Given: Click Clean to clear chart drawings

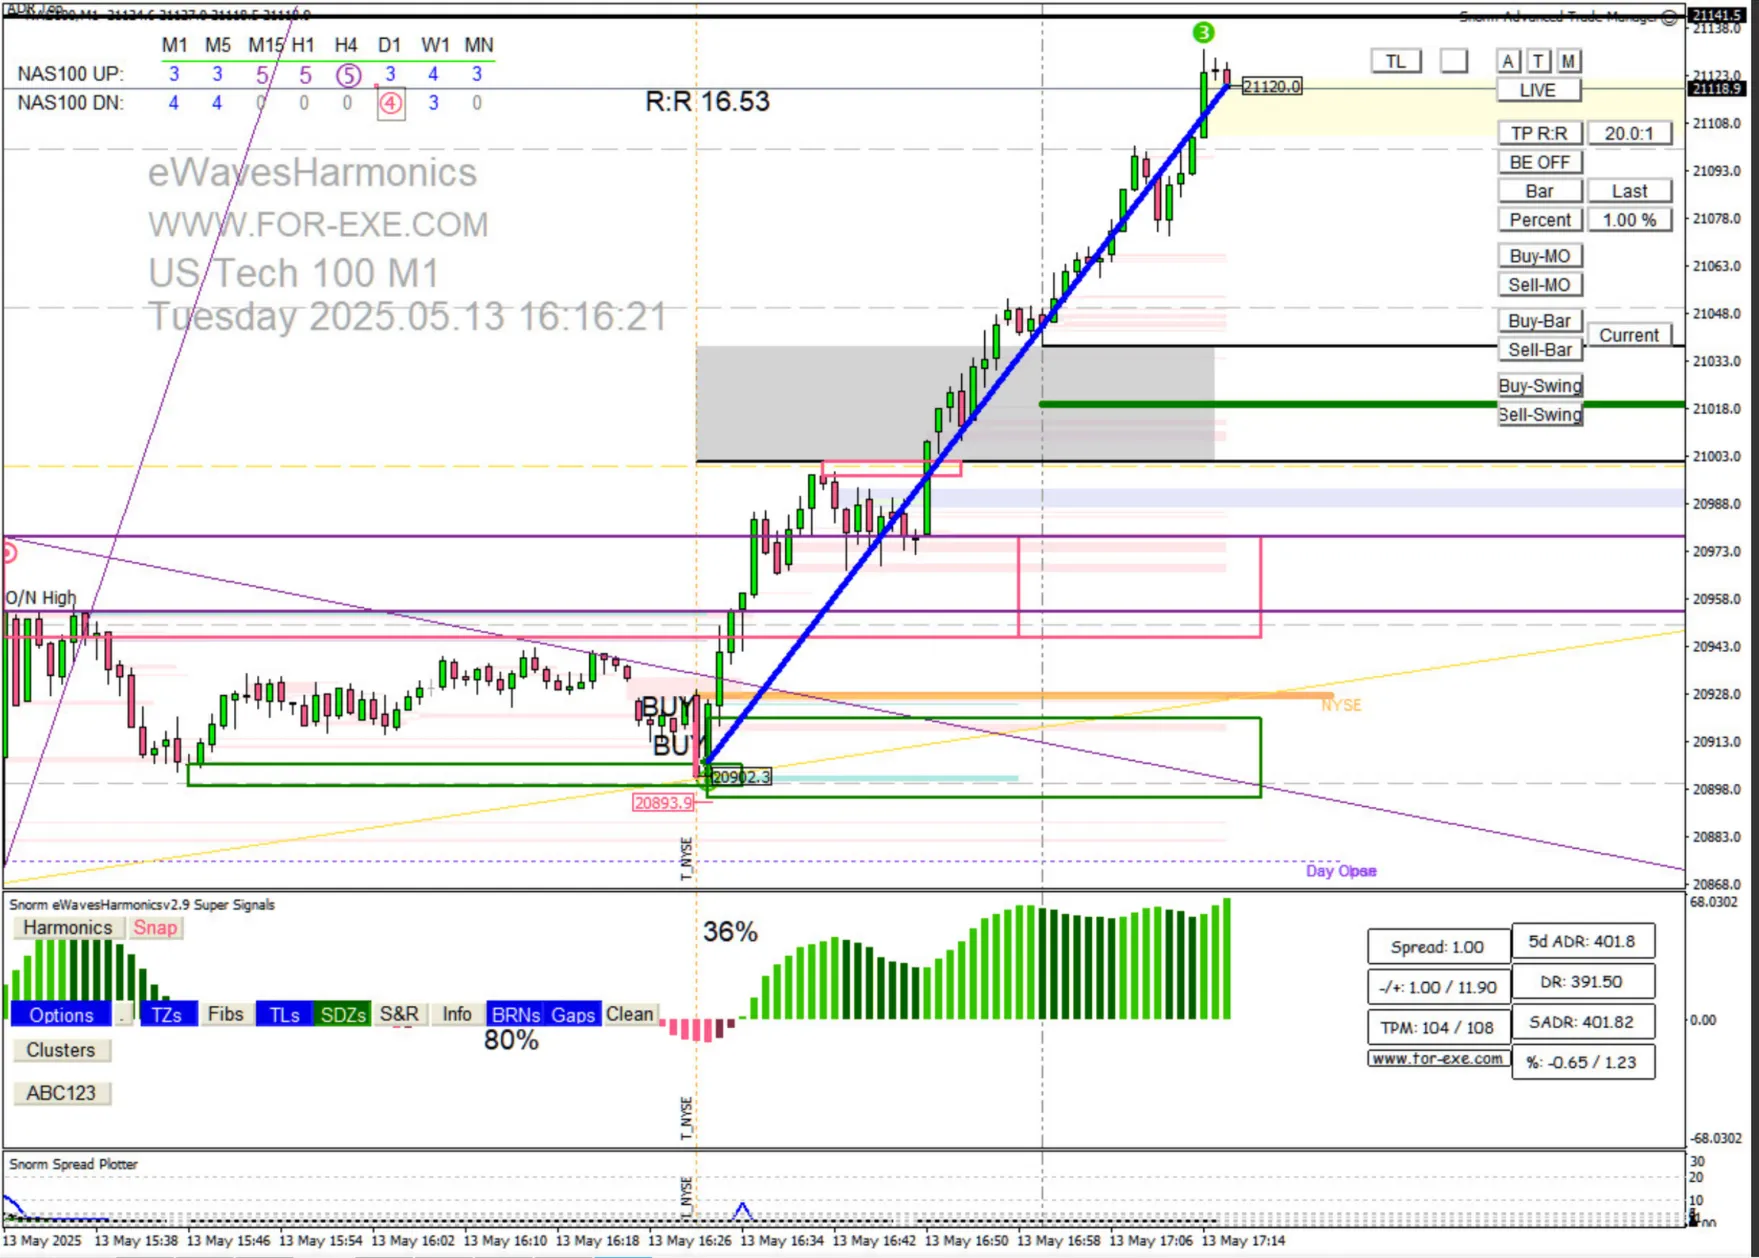Looking at the screenshot, I should point(629,1014).
